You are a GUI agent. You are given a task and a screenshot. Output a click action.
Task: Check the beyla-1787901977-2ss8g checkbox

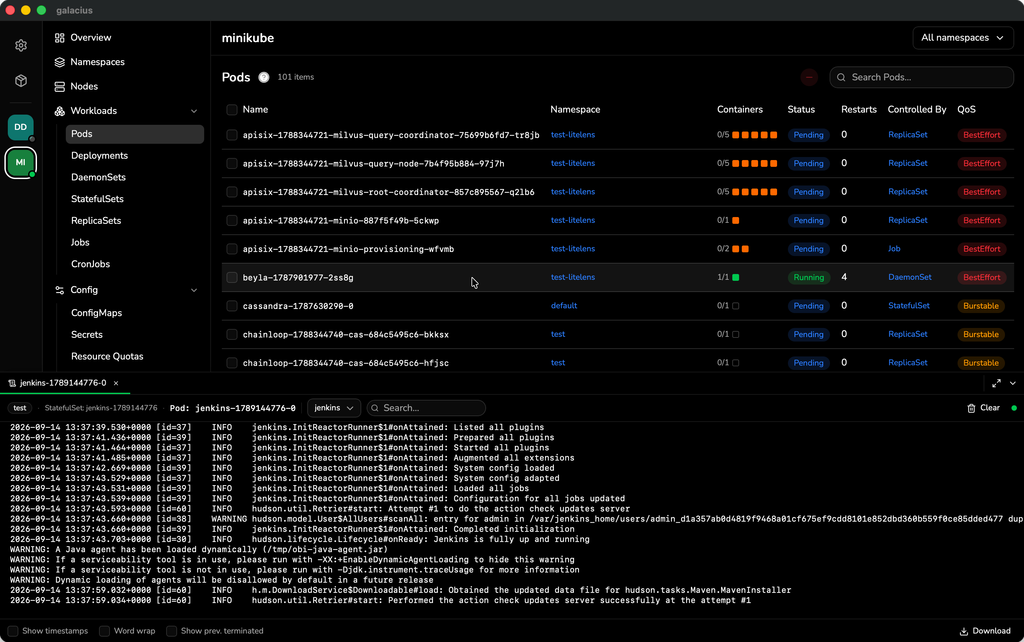pyautogui.click(x=232, y=278)
